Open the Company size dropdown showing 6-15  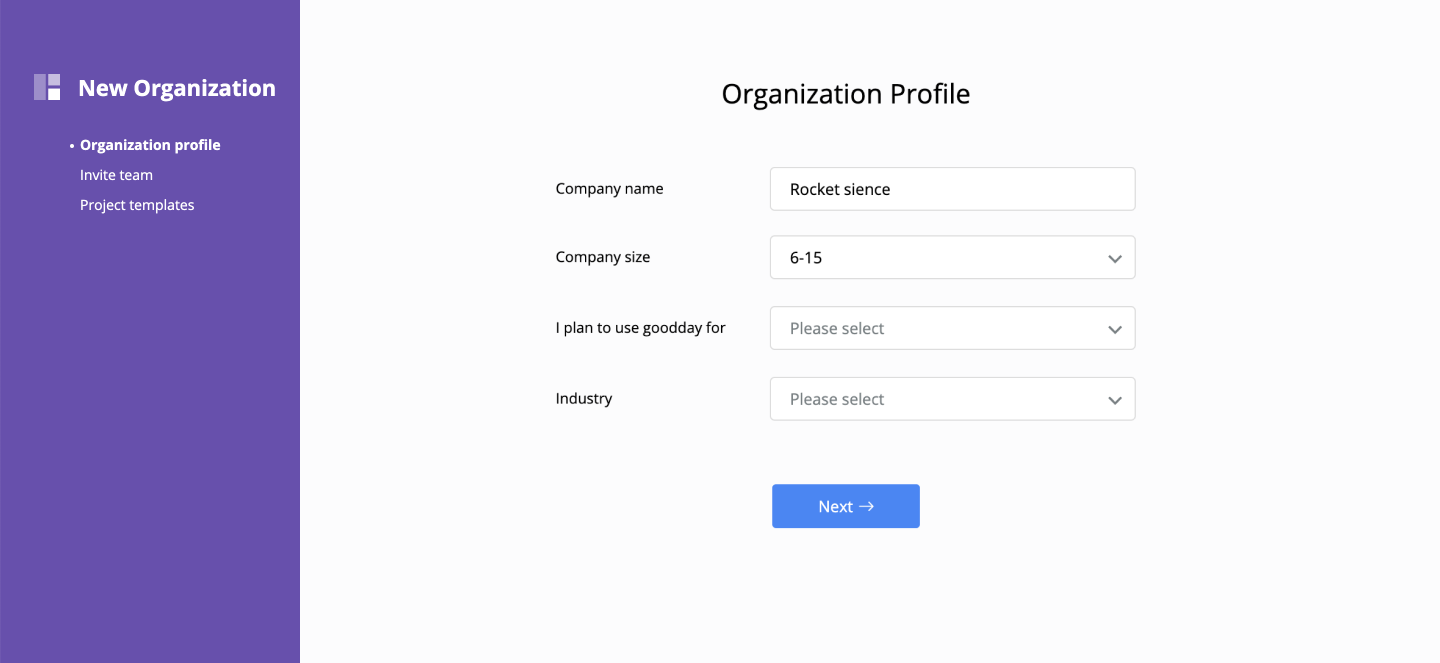pyautogui.click(x=952, y=257)
